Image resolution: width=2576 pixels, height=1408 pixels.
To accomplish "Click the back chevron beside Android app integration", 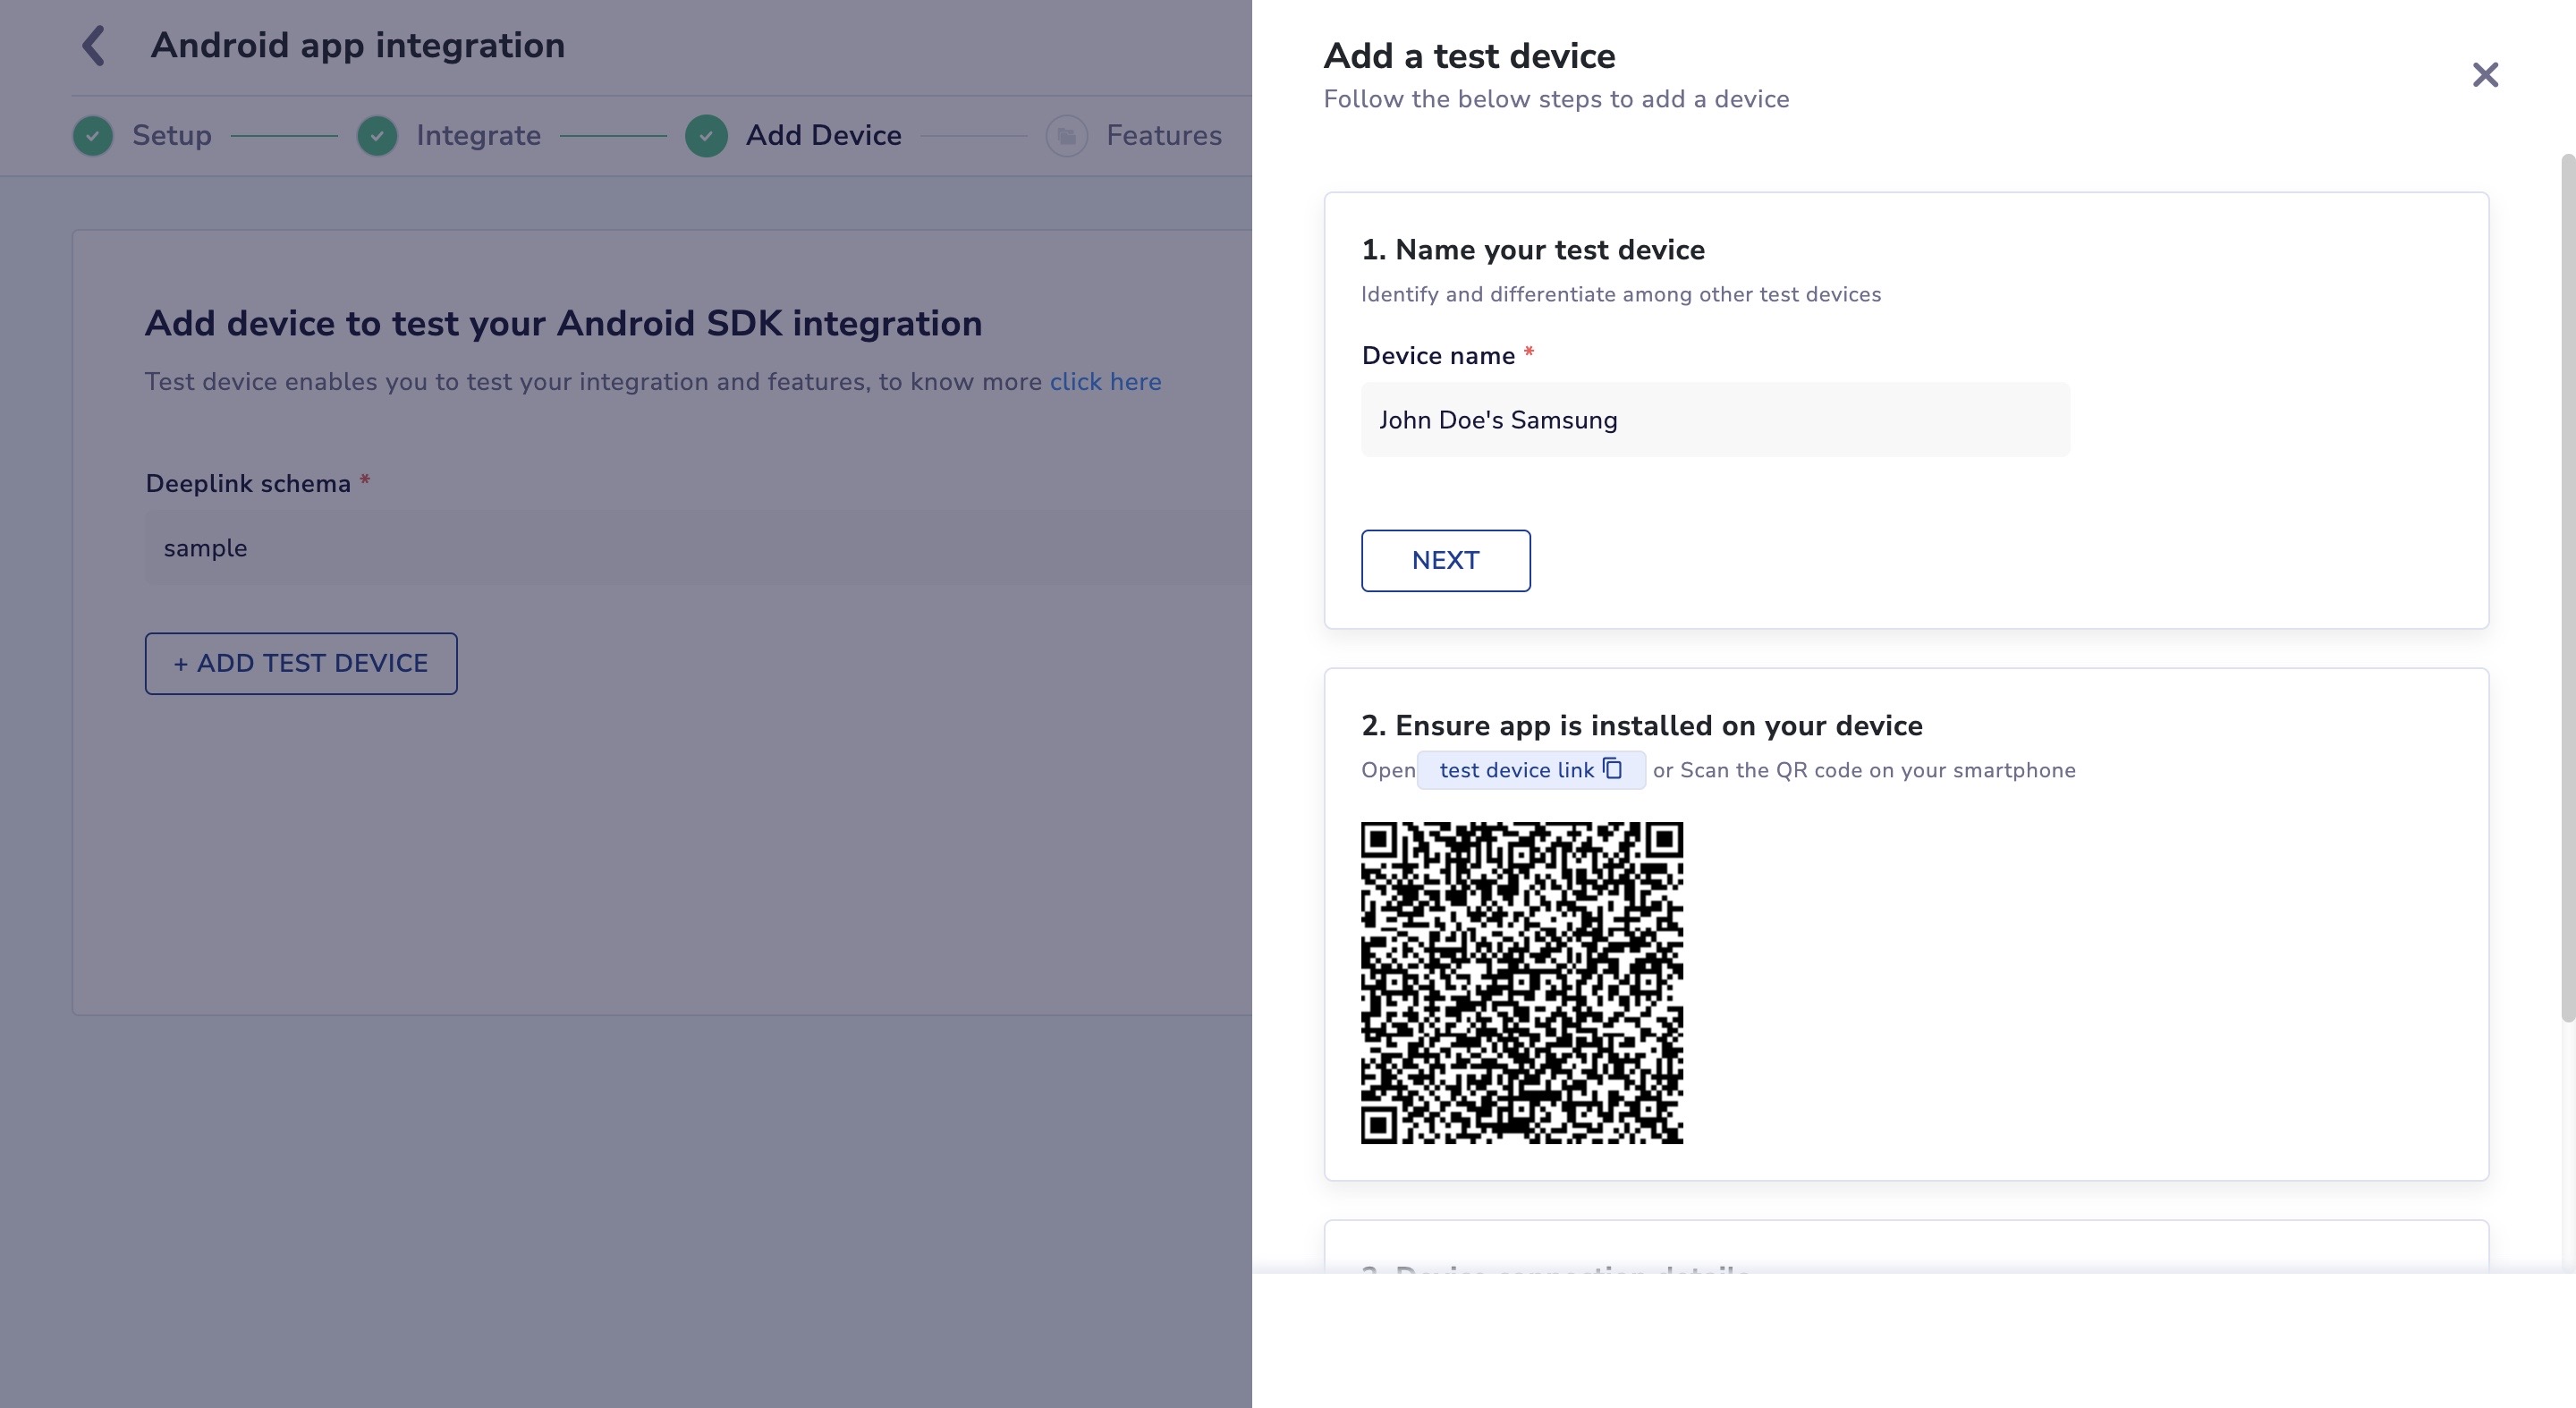I will point(94,46).
